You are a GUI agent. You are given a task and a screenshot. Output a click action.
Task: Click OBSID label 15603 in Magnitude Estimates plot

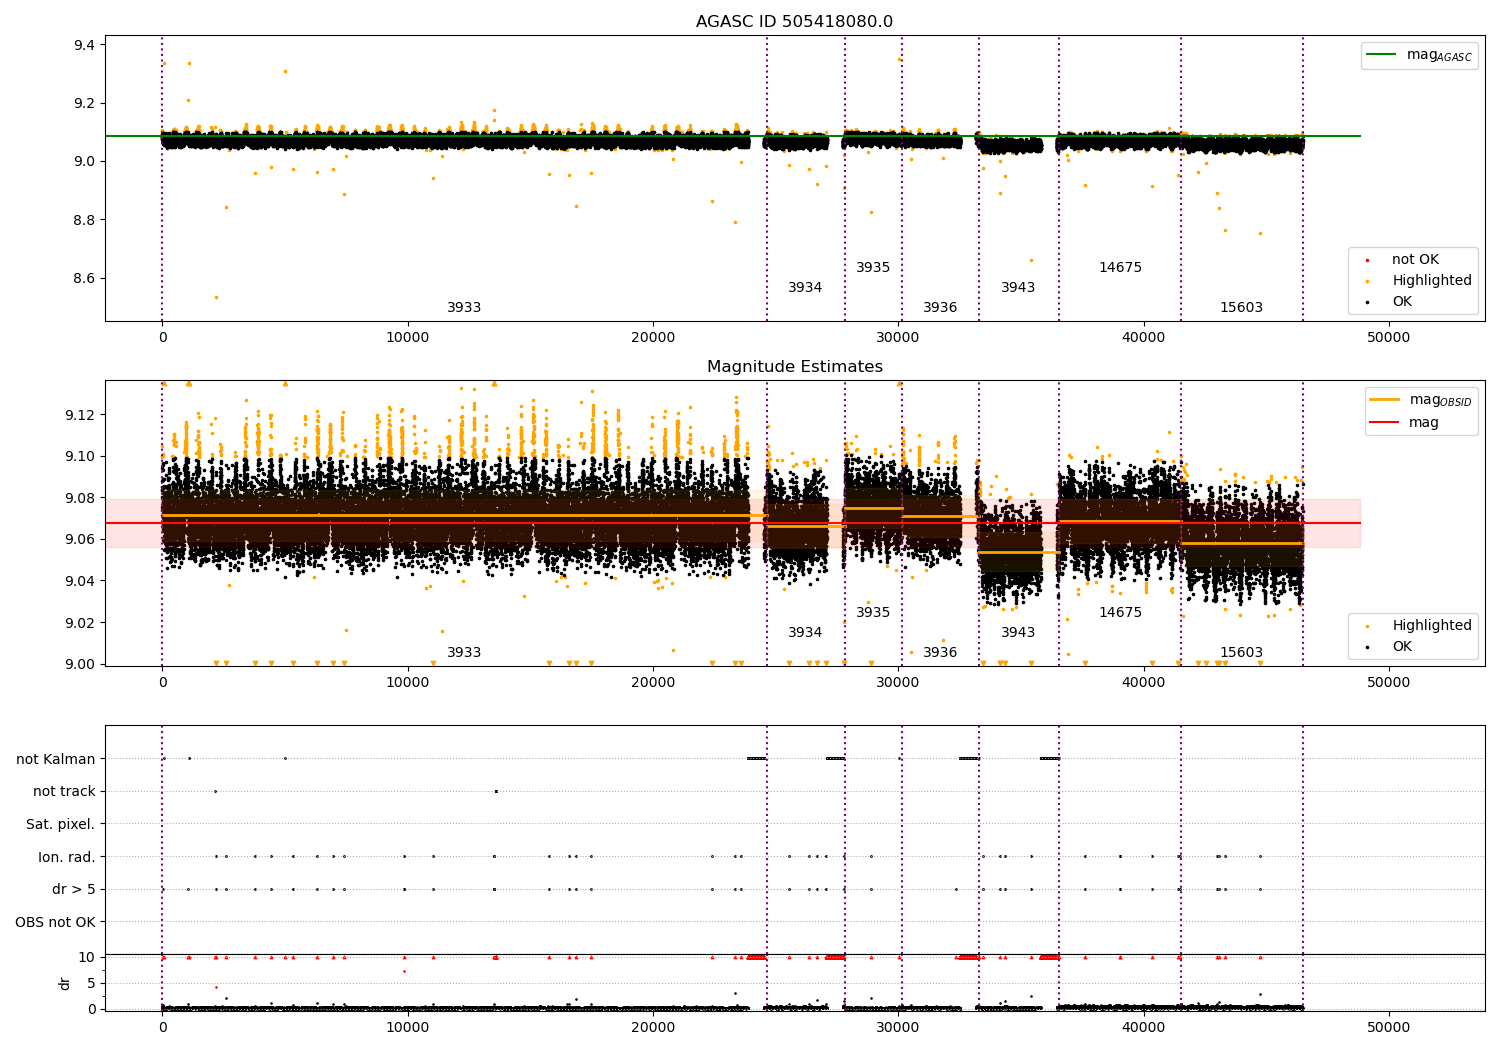pyautogui.click(x=1241, y=653)
